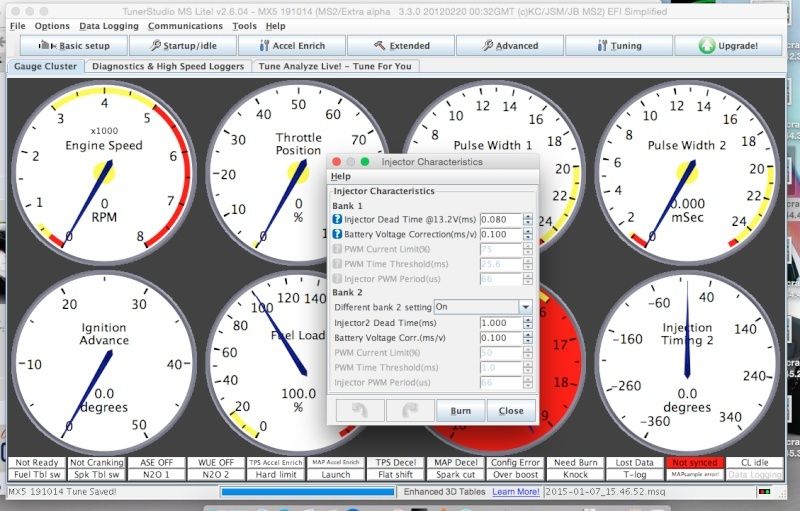
Task: Click Bank 2 Battery Voltage Corr. field
Action: coord(501,338)
